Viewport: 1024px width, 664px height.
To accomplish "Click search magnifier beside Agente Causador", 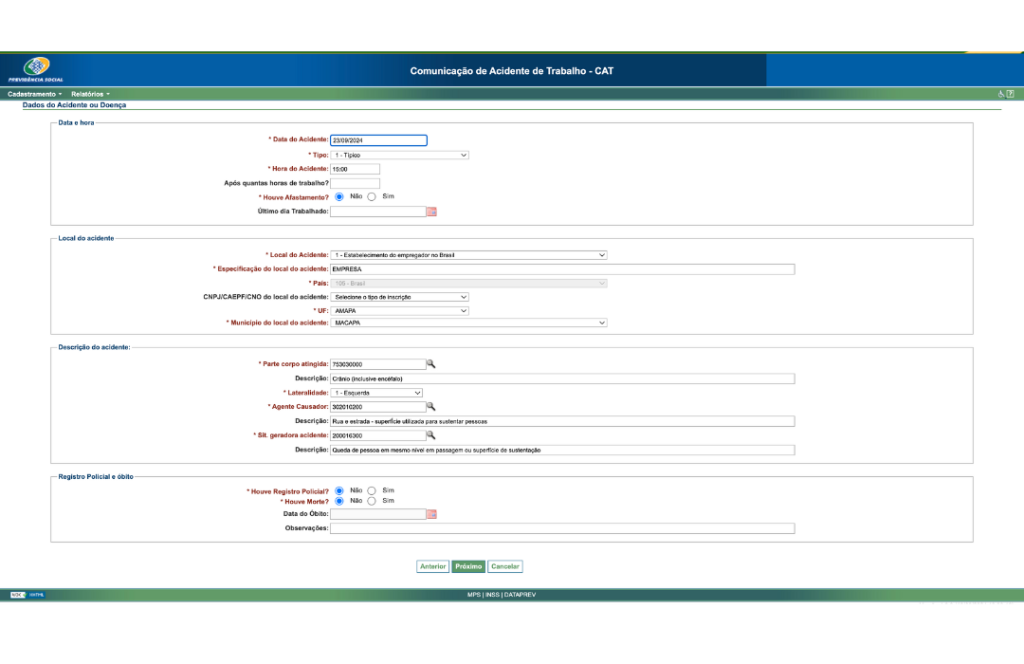I will pyautogui.click(x=432, y=407).
